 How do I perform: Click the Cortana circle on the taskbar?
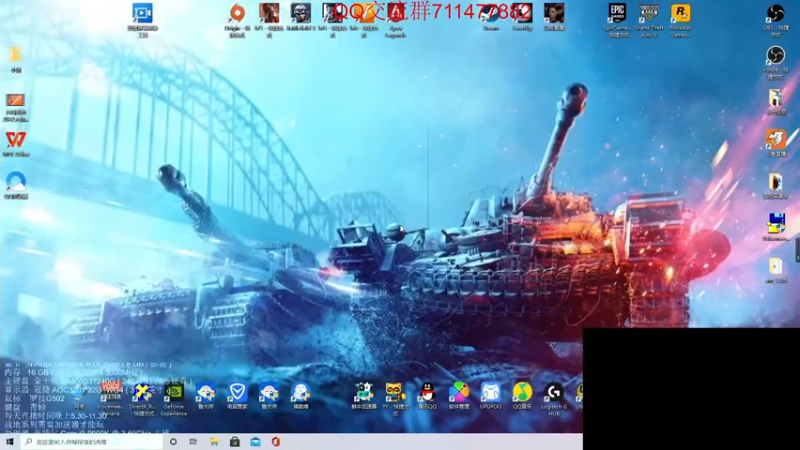click(173, 442)
